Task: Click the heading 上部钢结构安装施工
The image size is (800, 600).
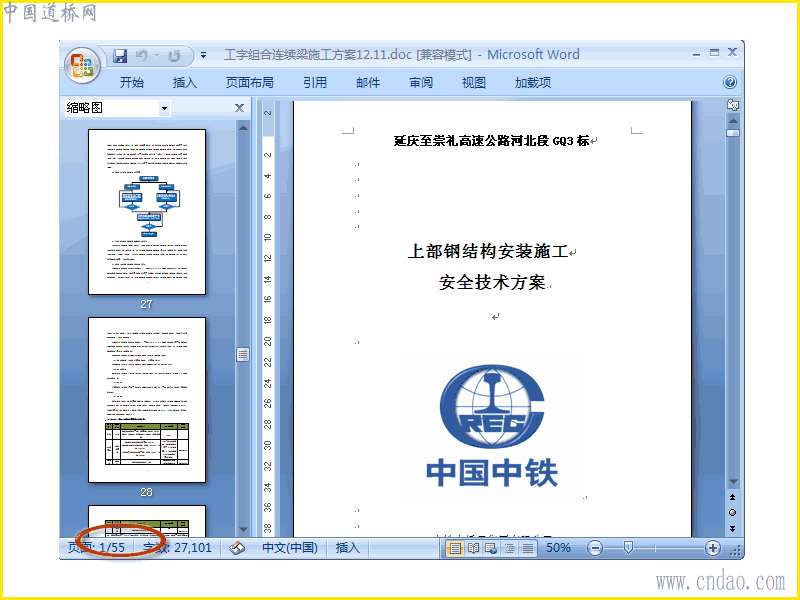Action: [488, 252]
